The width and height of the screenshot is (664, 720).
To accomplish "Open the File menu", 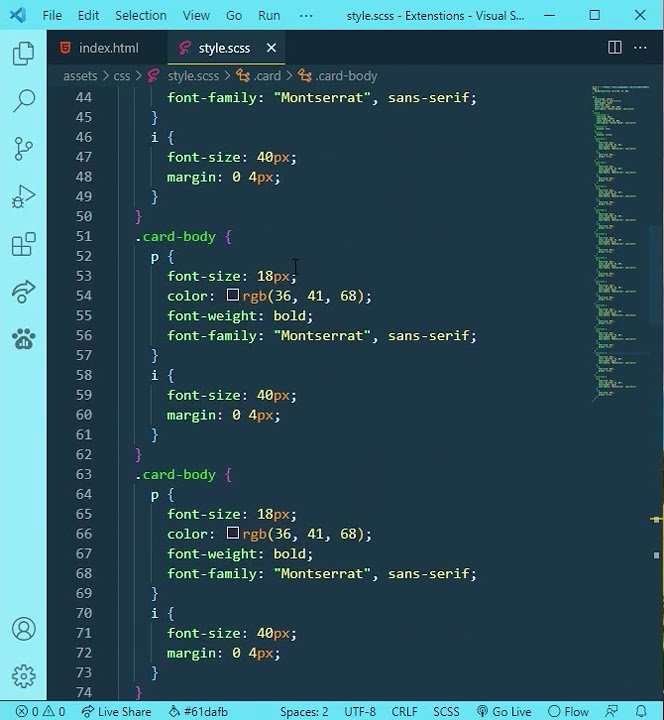I will (52, 16).
